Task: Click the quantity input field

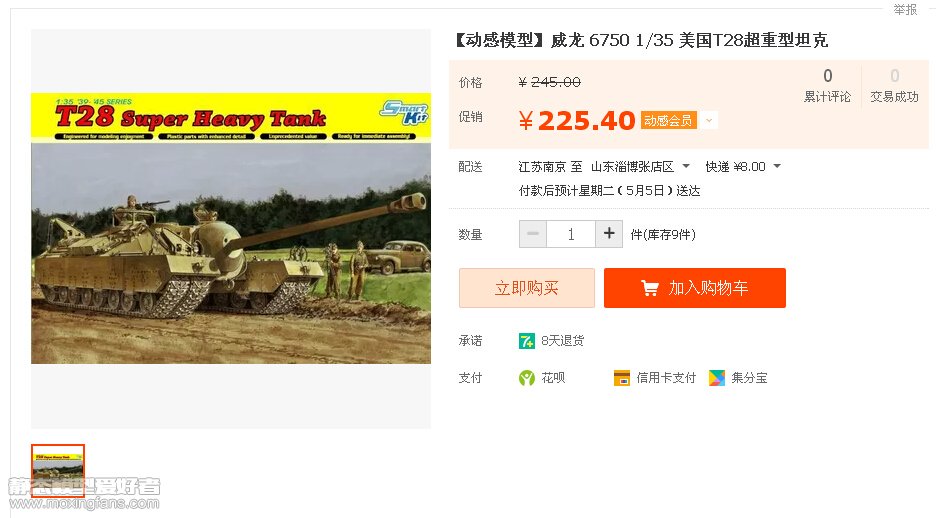Action: click(x=571, y=233)
